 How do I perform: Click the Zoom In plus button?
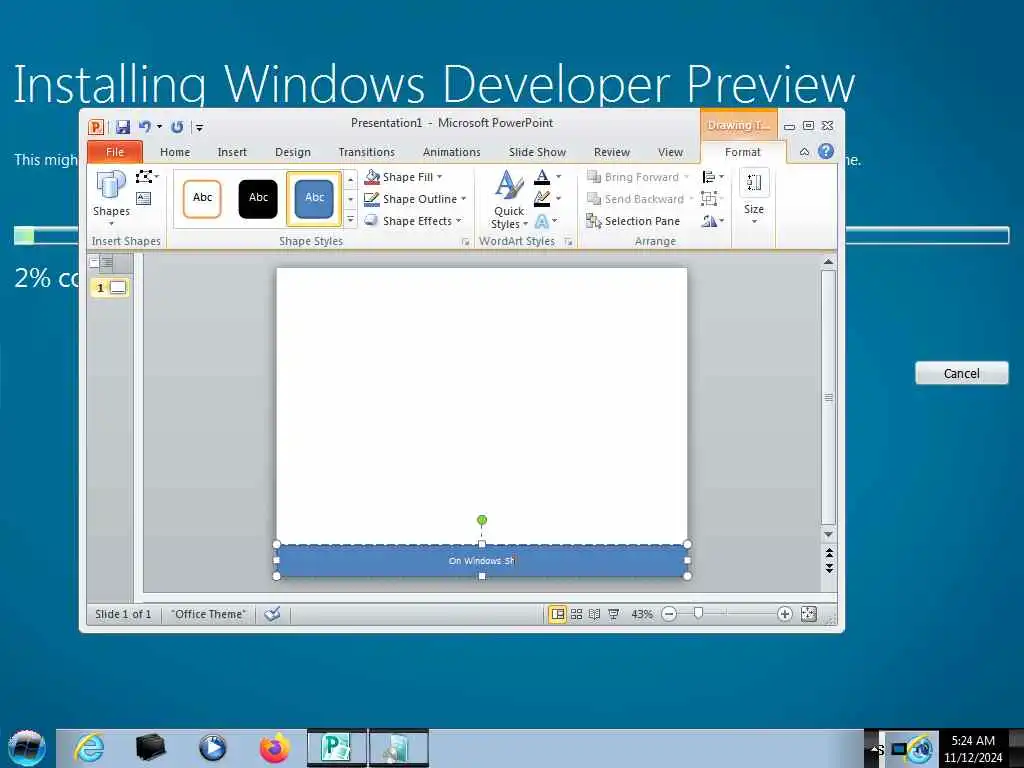[x=784, y=614]
